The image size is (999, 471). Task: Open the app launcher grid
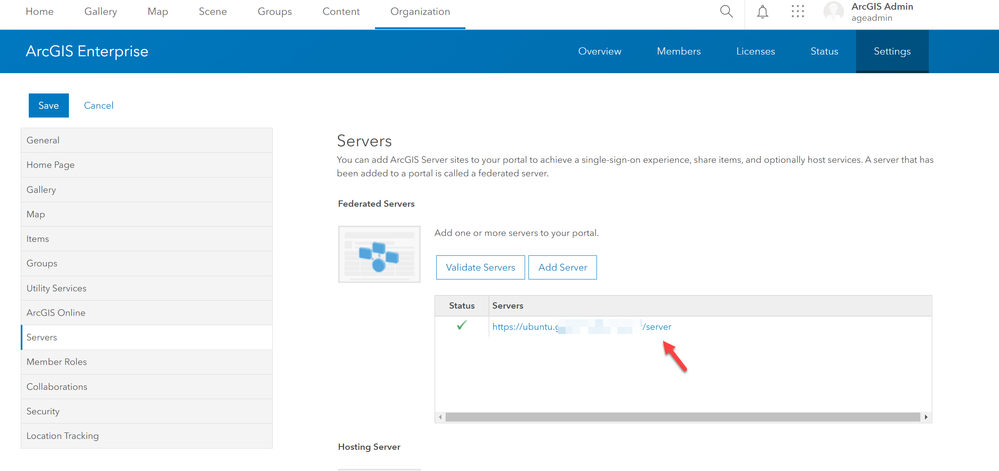coord(797,11)
